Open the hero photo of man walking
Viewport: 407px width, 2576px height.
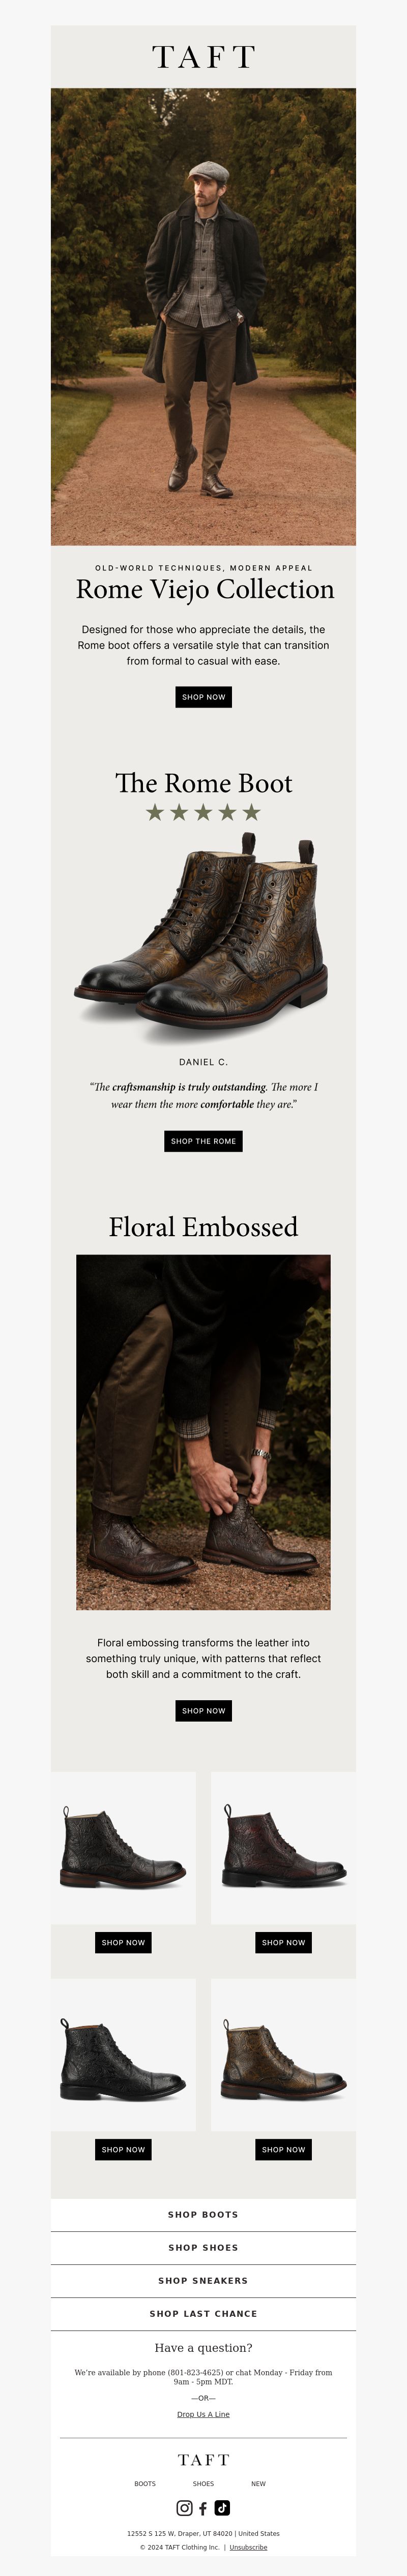click(x=203, y=316)
